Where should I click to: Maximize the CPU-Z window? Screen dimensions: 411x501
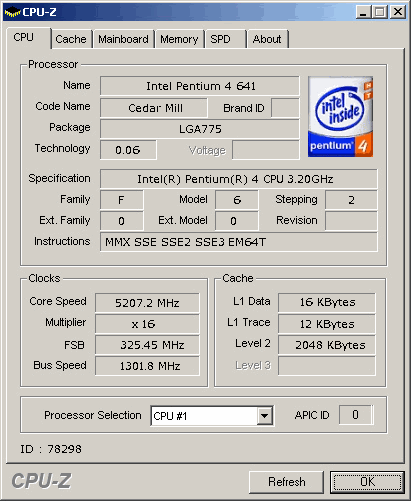(380, 12)
